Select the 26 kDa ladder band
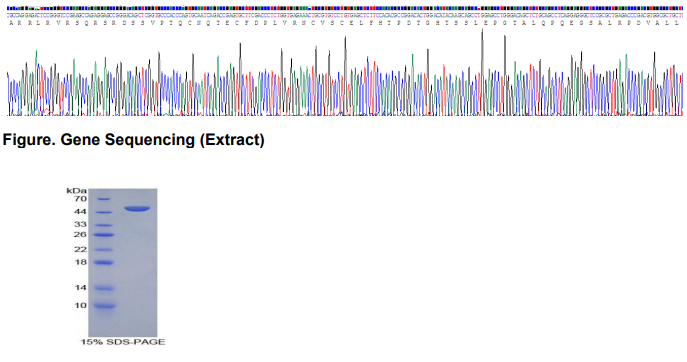687x362 pixels. click(x=103, y=235)
